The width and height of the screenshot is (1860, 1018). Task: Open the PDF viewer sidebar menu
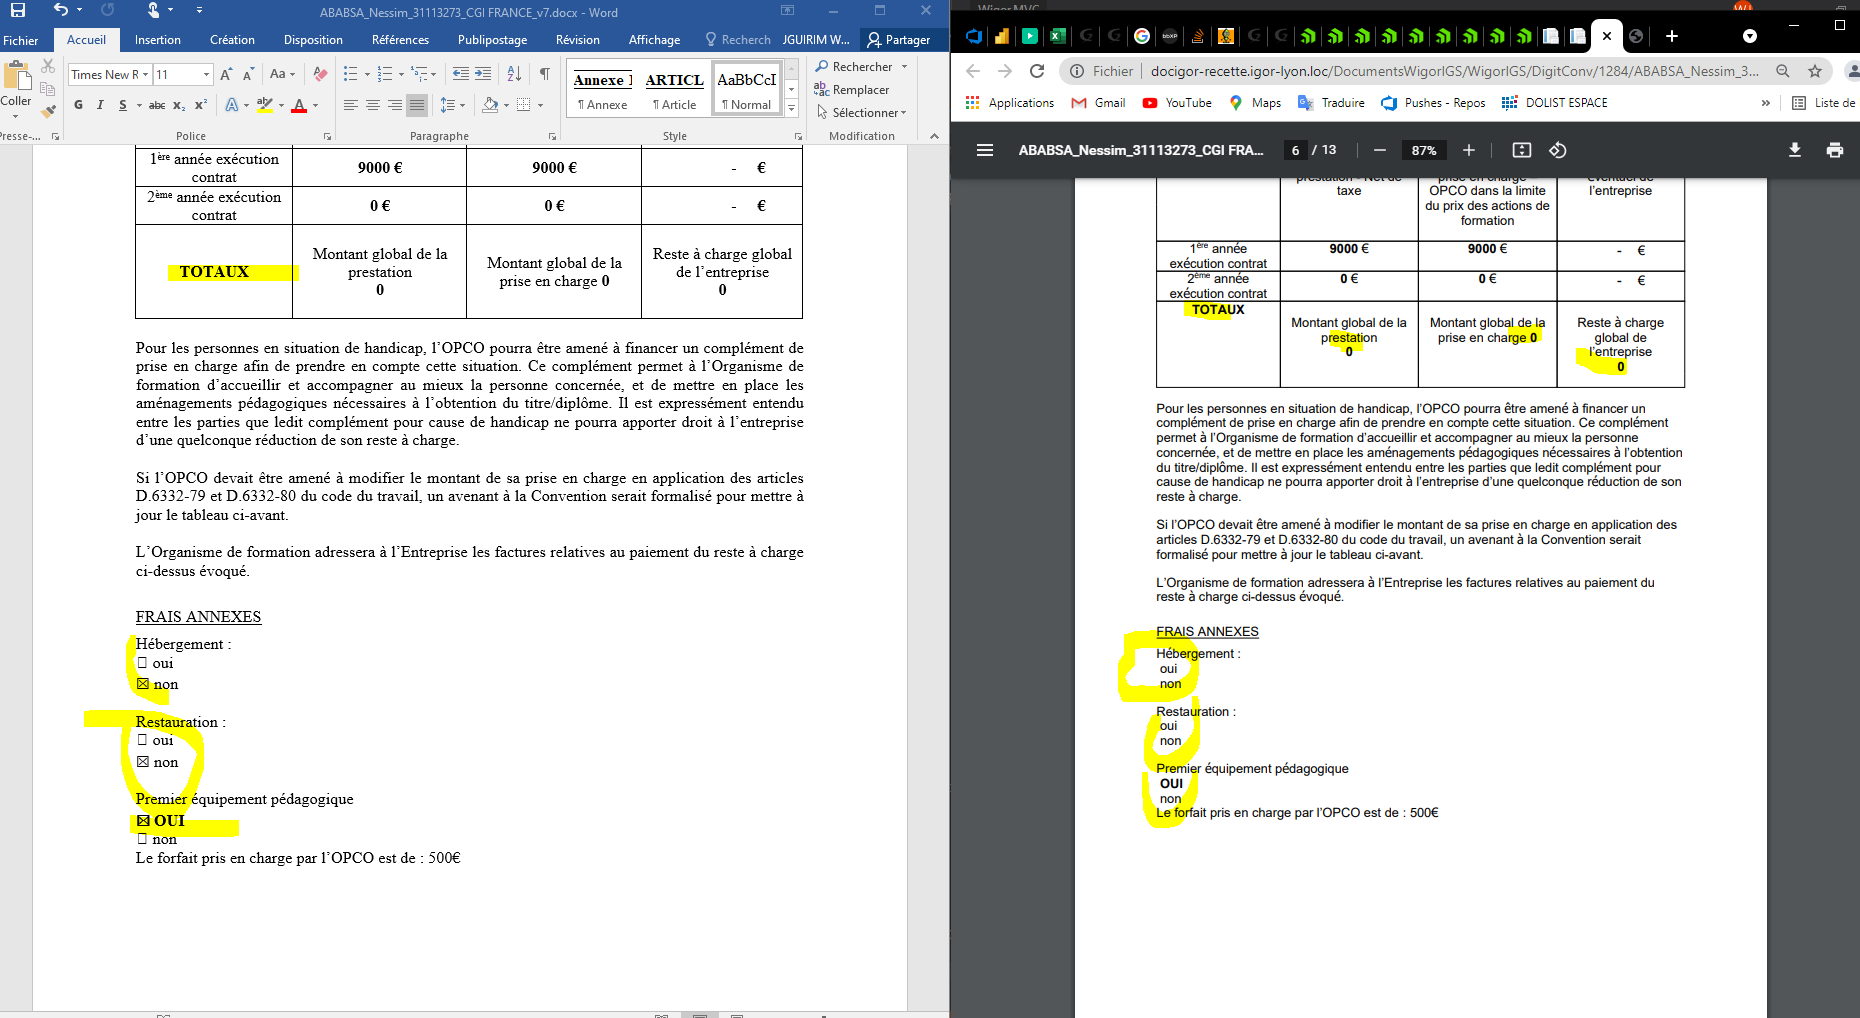pyautogui.click(x=984, y=150)
